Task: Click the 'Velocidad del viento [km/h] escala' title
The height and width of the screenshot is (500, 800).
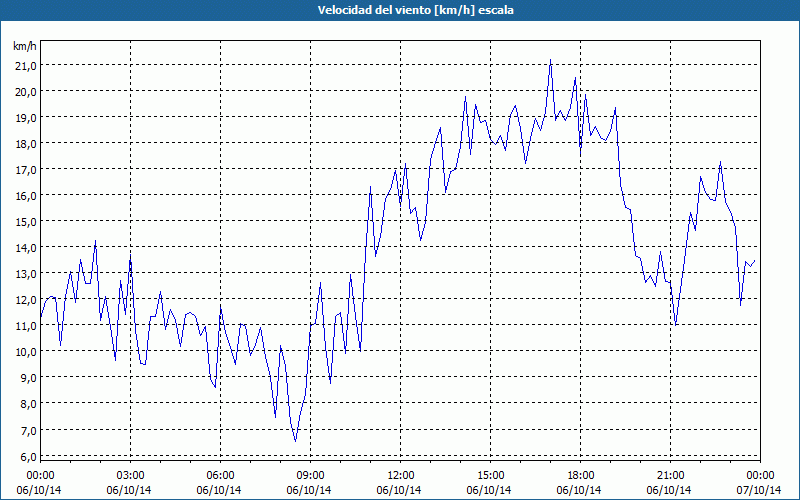Action: tap(415, 10)
